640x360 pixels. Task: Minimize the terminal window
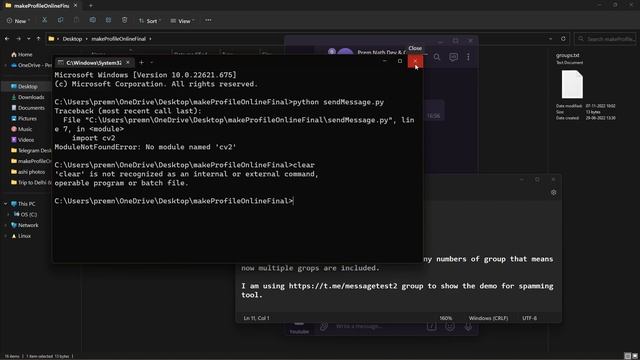[384, 61]
